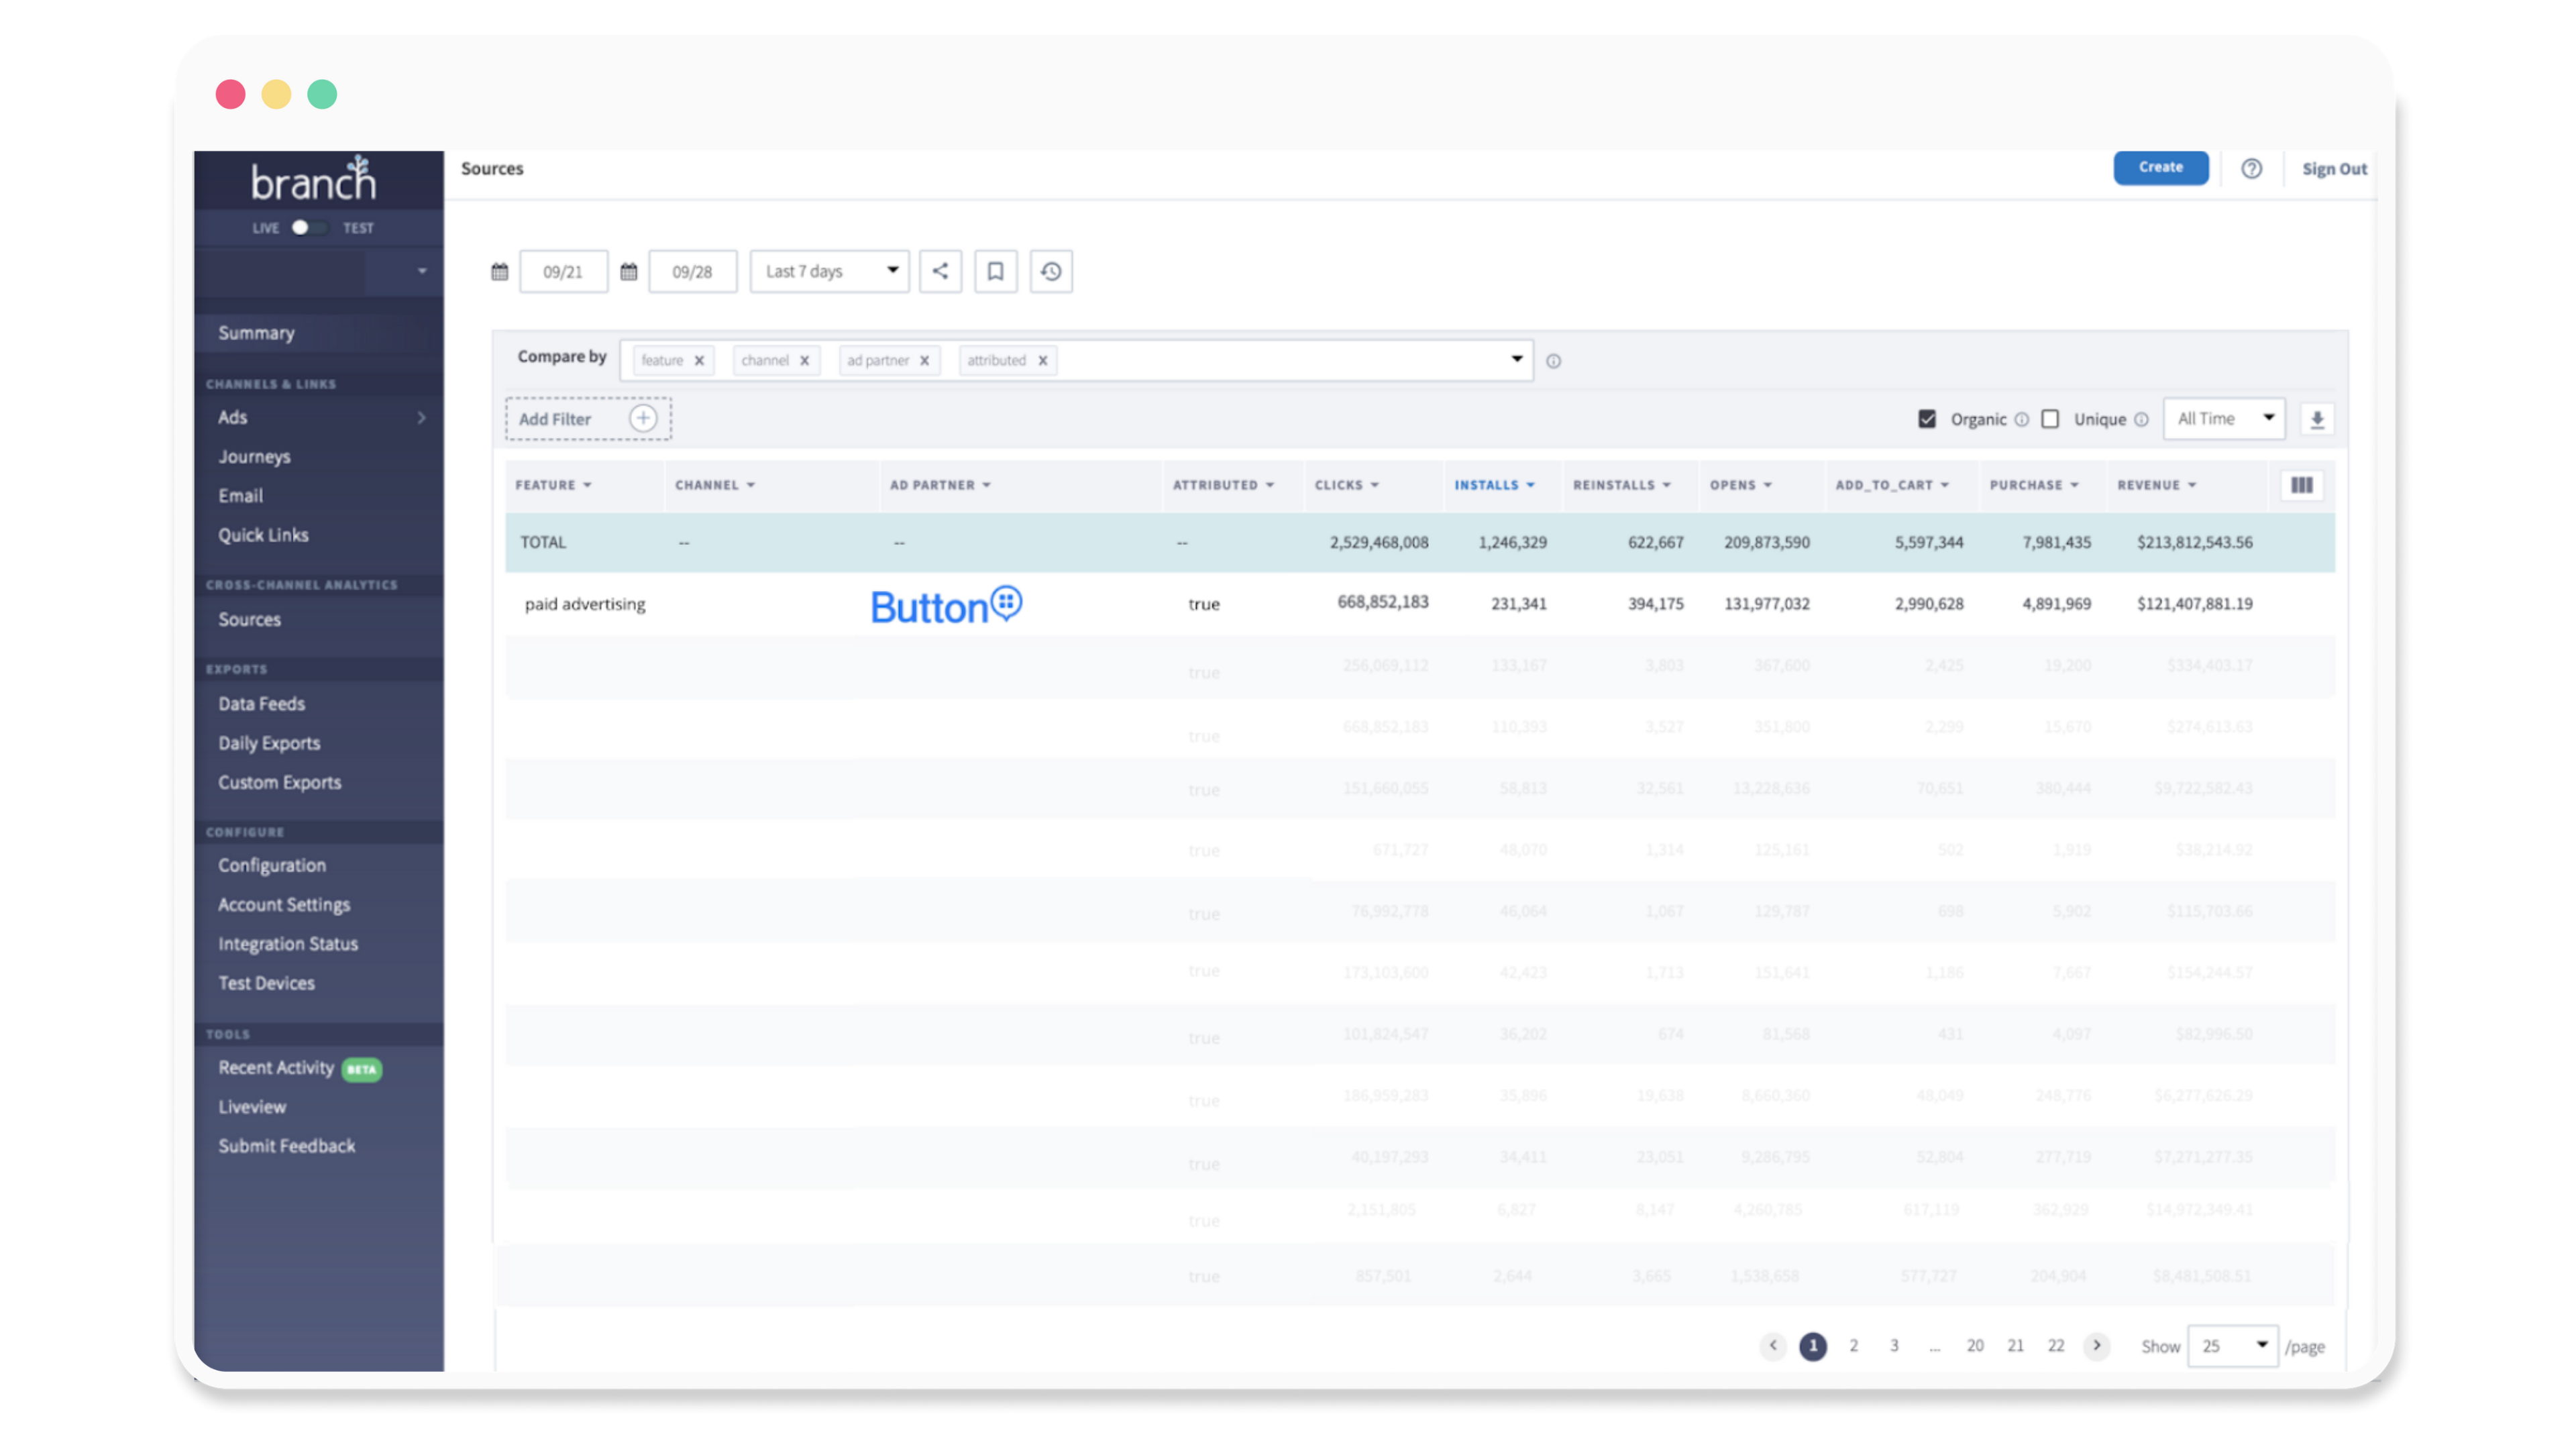Open Liveview in the sidebar

pyautogui.click(x=252, y=1106)
